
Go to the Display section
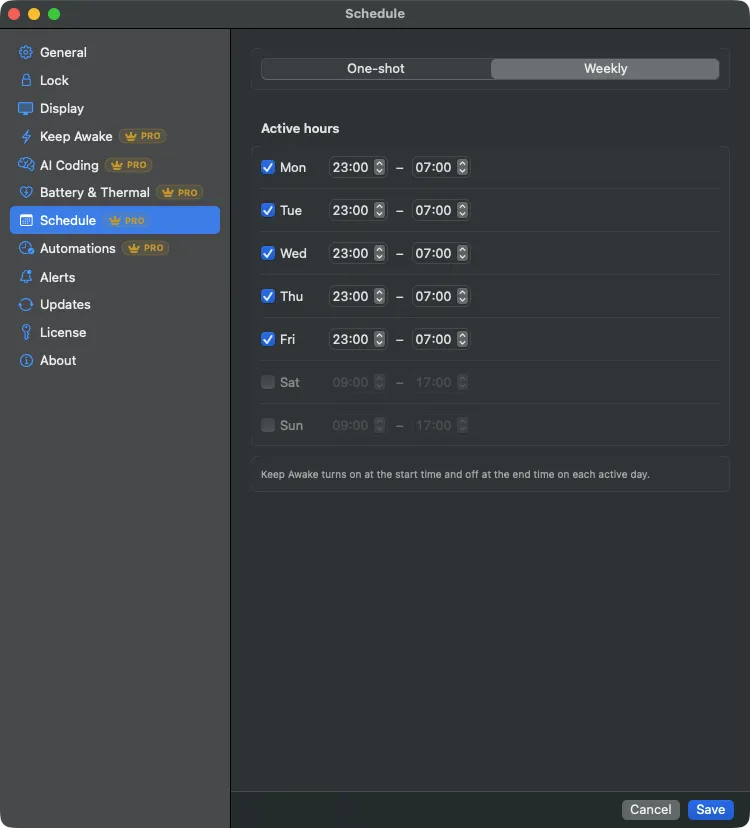tap(115, 108)
